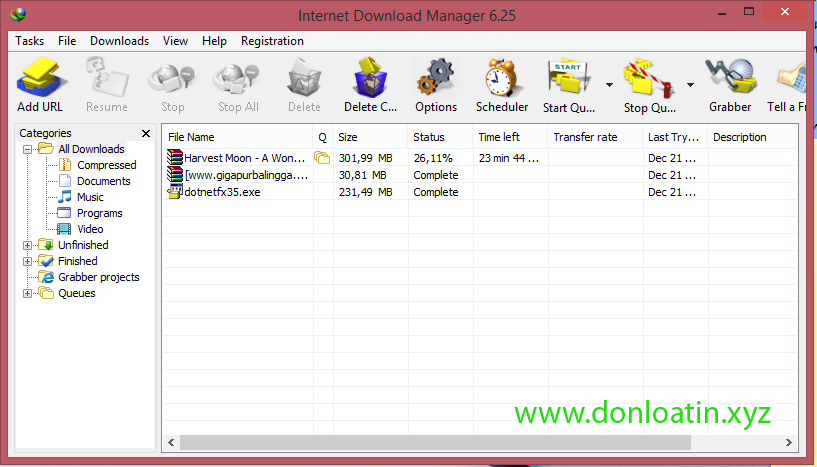
Task: Sort by Time left column header
Action: coord(511,137)
